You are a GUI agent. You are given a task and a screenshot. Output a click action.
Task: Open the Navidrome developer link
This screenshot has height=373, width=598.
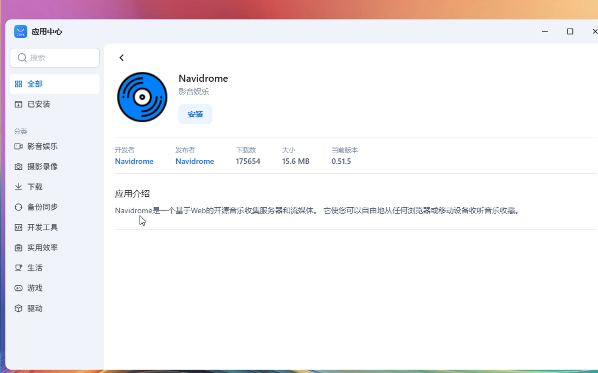tap(134, 161)
